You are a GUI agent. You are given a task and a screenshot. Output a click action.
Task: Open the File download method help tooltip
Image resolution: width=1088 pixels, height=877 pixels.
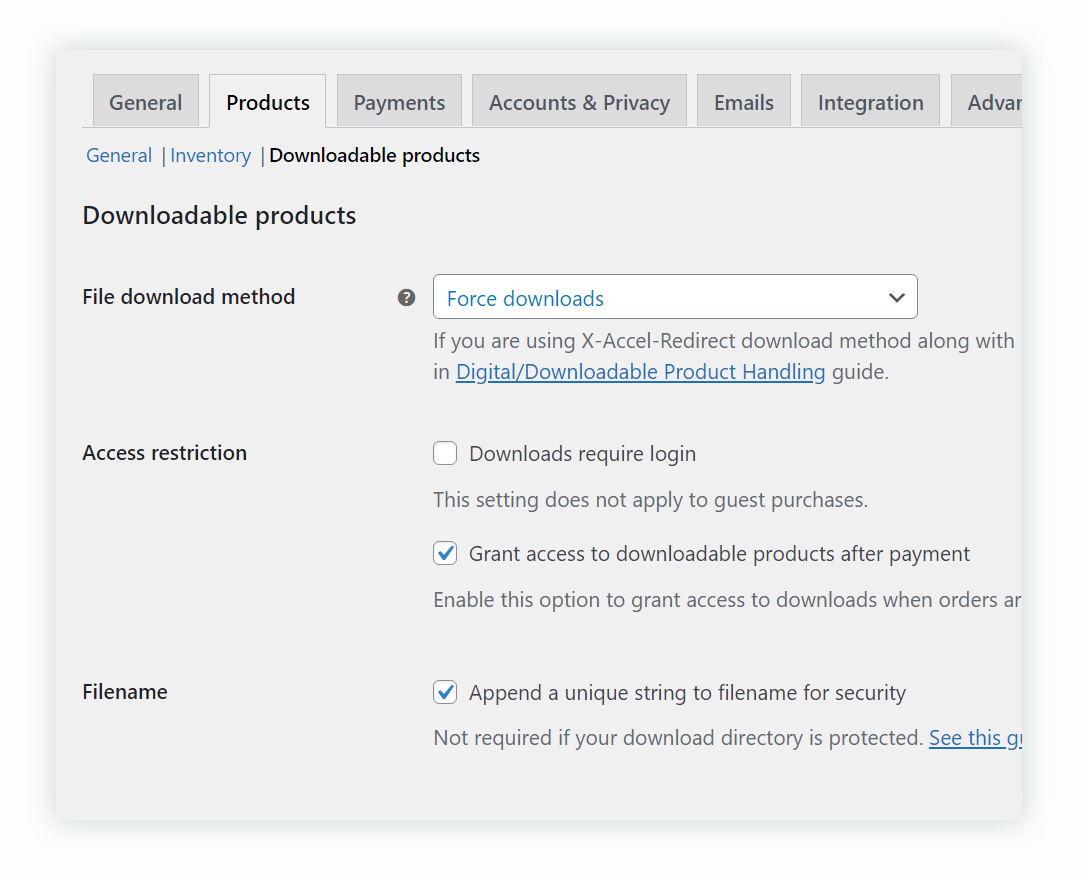[406, 297]
